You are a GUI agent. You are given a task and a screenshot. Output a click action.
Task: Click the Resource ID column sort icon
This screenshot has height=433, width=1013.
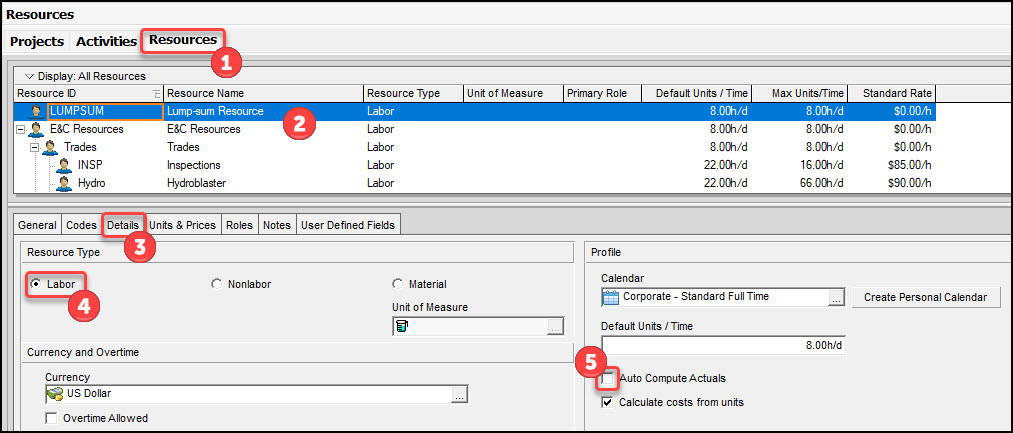click(x=157, y=94)
